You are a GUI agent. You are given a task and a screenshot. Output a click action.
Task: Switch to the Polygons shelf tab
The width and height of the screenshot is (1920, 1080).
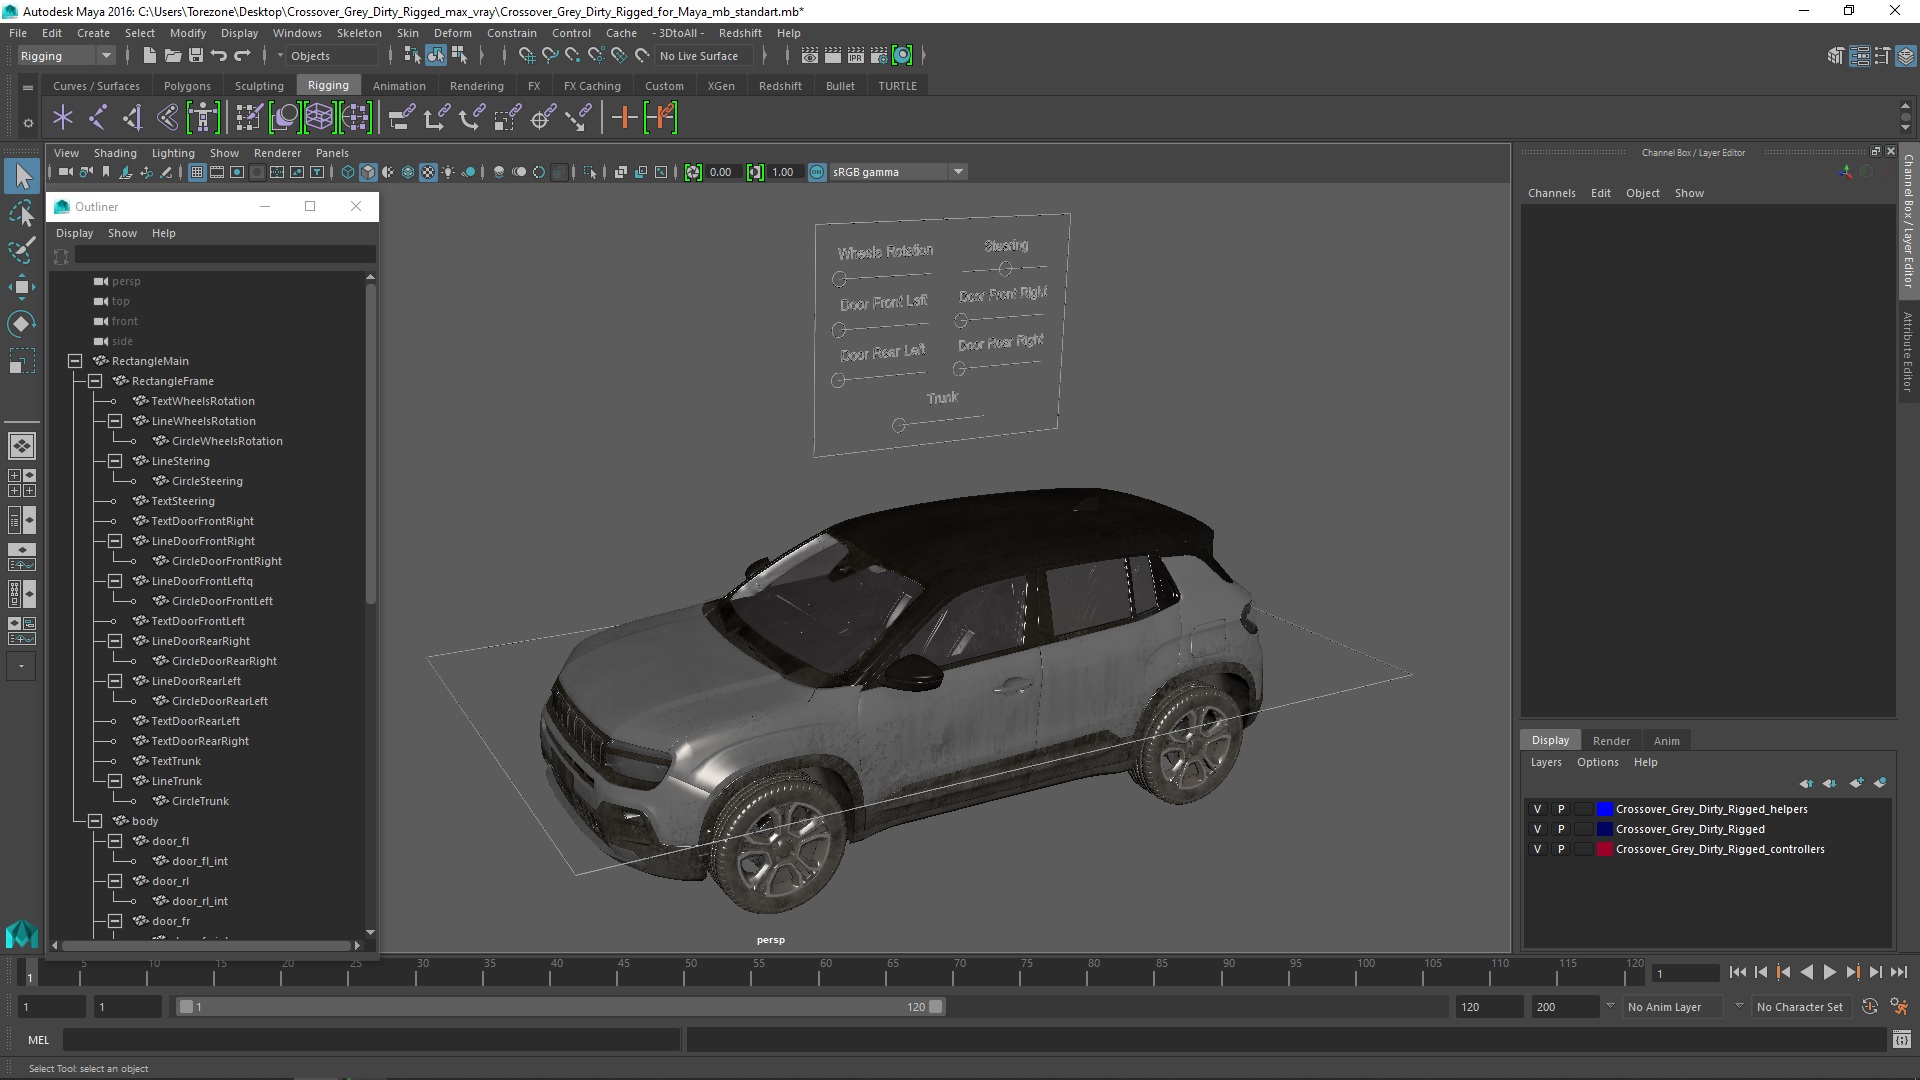[x=187, y=86]
